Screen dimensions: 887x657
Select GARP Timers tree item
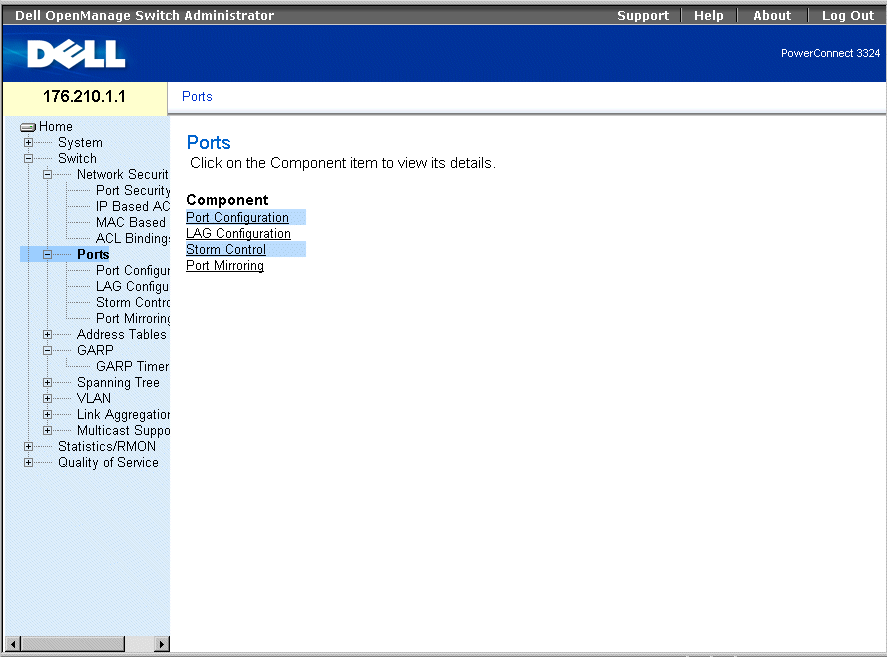(x=132, y=367)
